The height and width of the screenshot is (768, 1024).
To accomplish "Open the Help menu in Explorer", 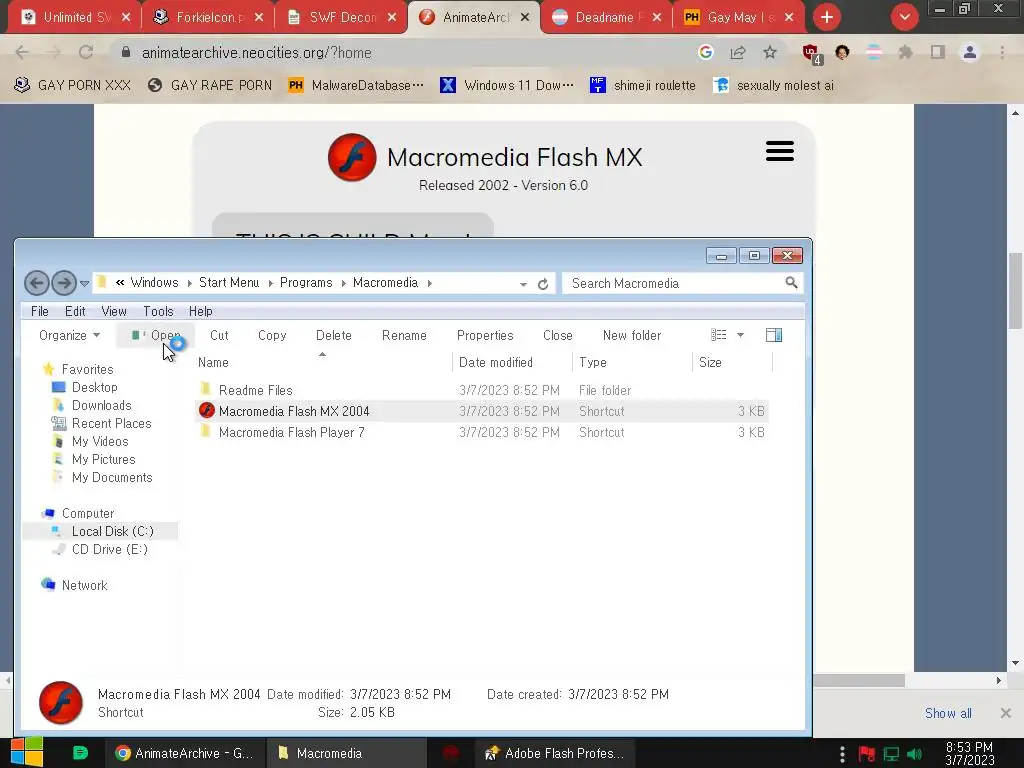I will tap(200, 312).
